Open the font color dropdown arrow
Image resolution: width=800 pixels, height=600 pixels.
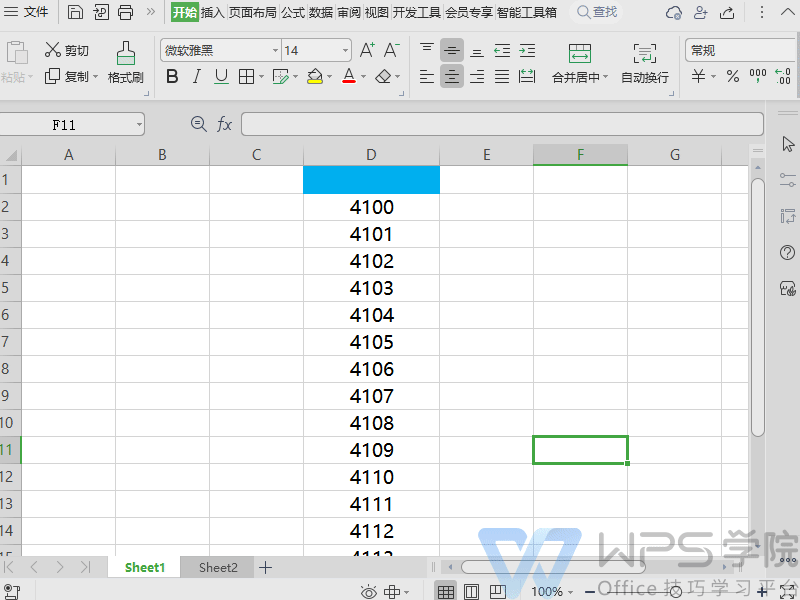(x=363, y=77)
